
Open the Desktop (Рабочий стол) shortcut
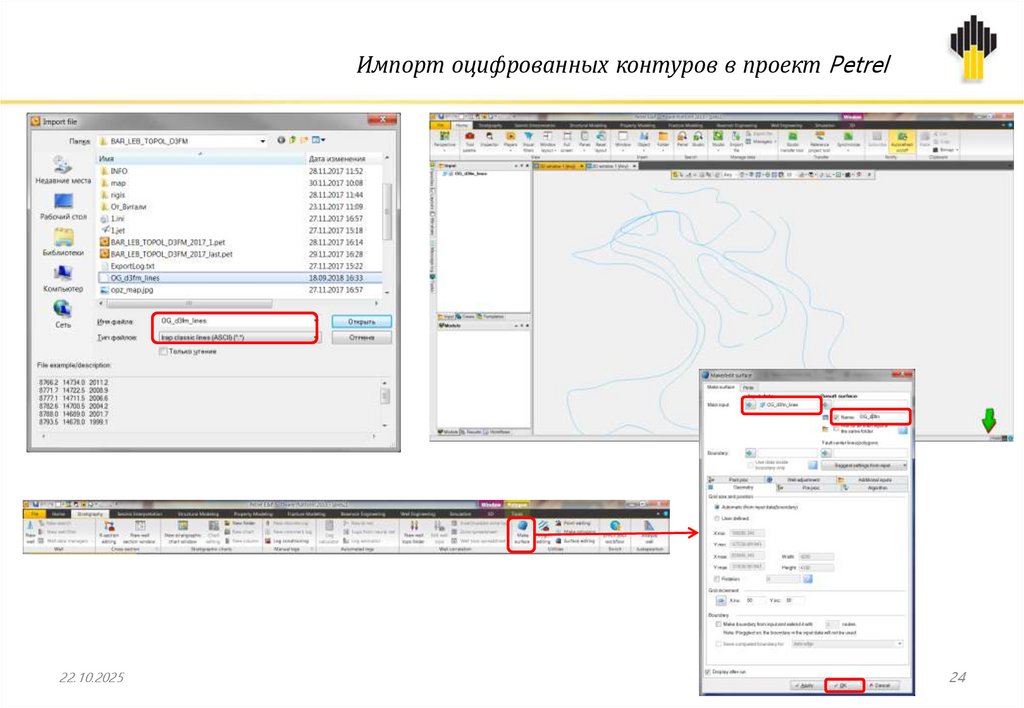(63, 206)
